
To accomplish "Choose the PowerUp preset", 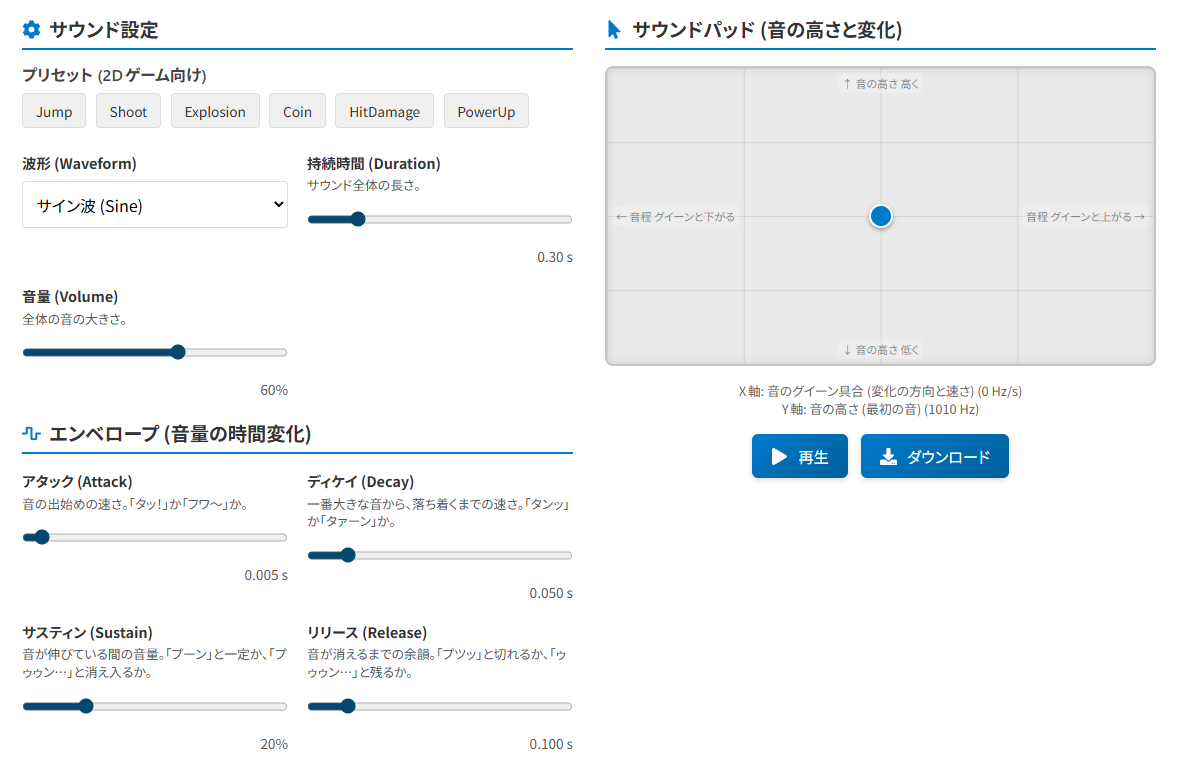I will click(x=486, y=112).
